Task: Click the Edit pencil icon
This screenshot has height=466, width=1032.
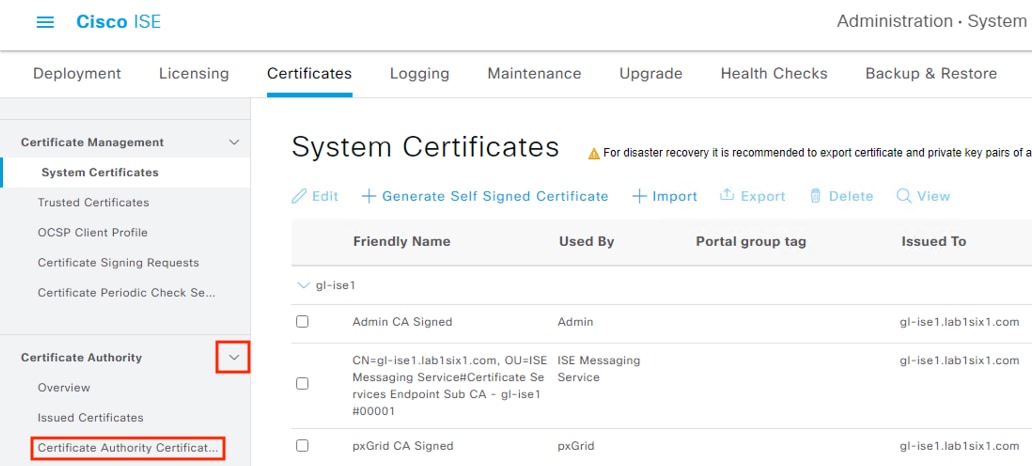Action: click(299, 196)
